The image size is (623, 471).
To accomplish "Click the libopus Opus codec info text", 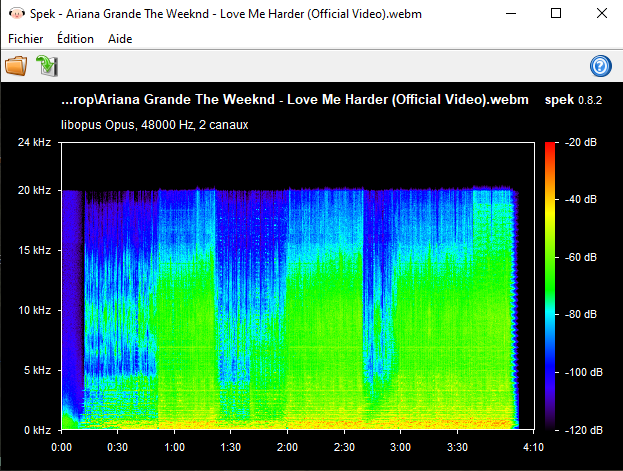I will tap(155, 125).
